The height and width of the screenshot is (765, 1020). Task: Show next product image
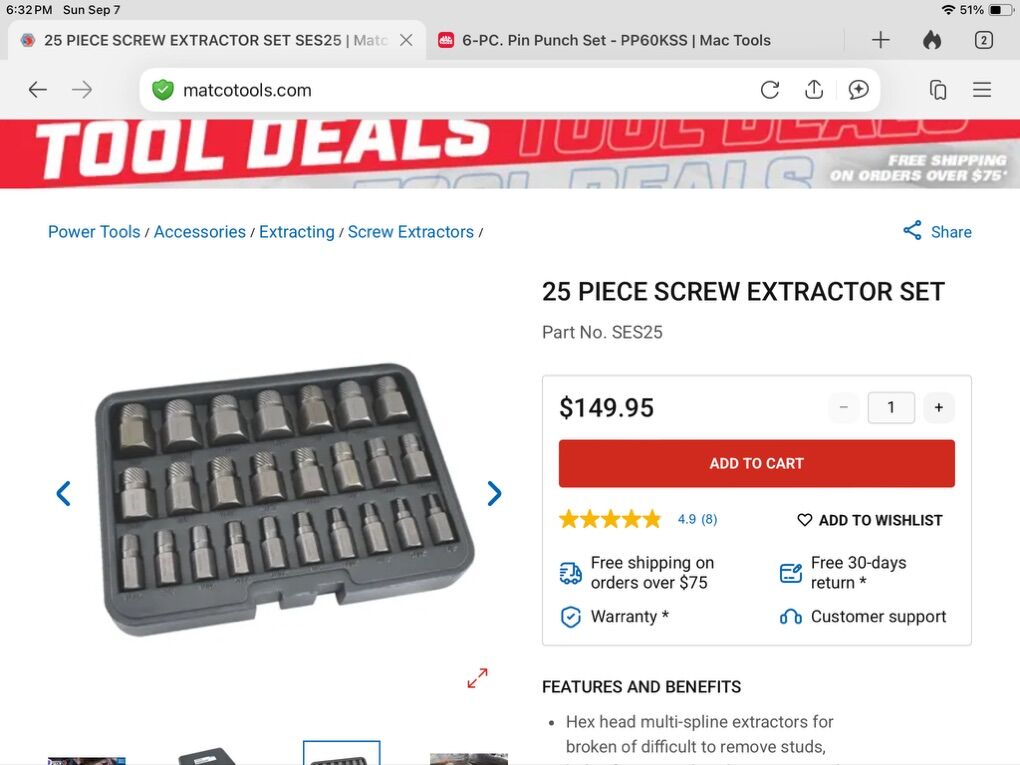click(x=494, y=493)
